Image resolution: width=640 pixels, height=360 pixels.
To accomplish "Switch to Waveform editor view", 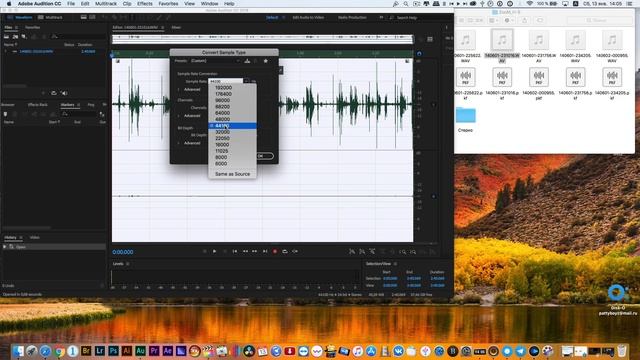I will coord(20,18).
